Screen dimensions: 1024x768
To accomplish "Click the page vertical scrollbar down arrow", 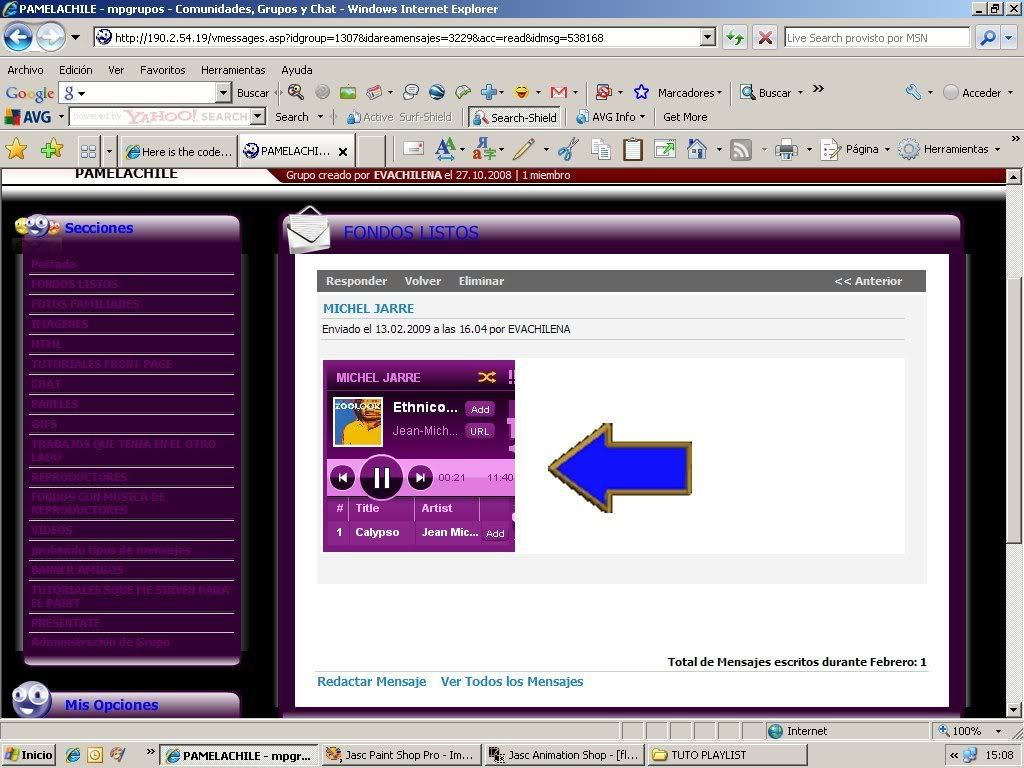I will point(1013,709).
